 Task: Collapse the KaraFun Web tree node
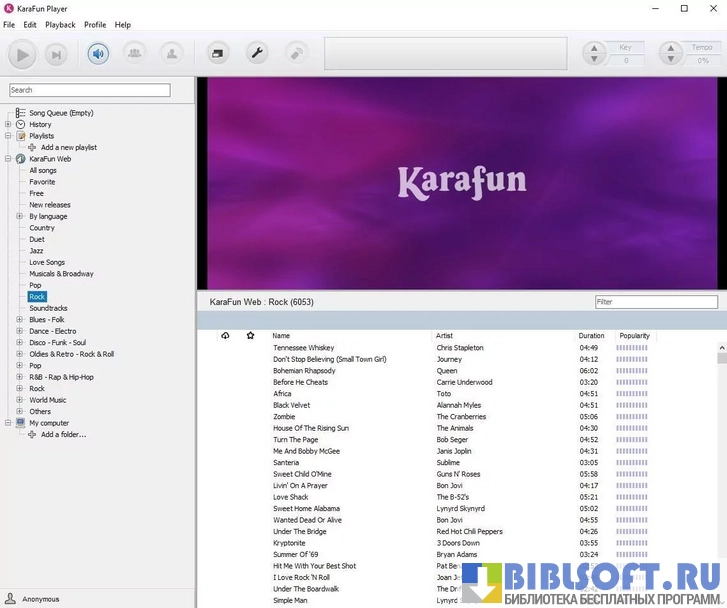pyautogui.click(x=8, y=159)
